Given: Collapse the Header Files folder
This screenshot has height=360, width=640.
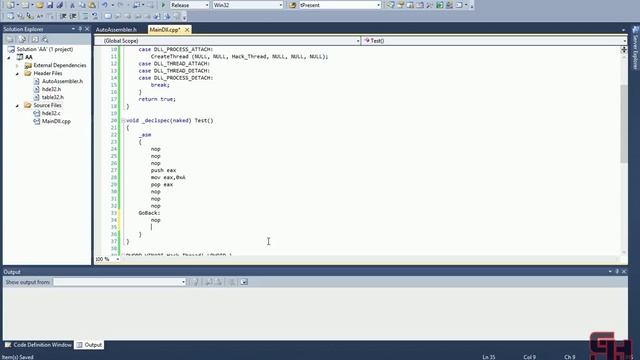Looking at the screenshot, I should pos(17,73).
